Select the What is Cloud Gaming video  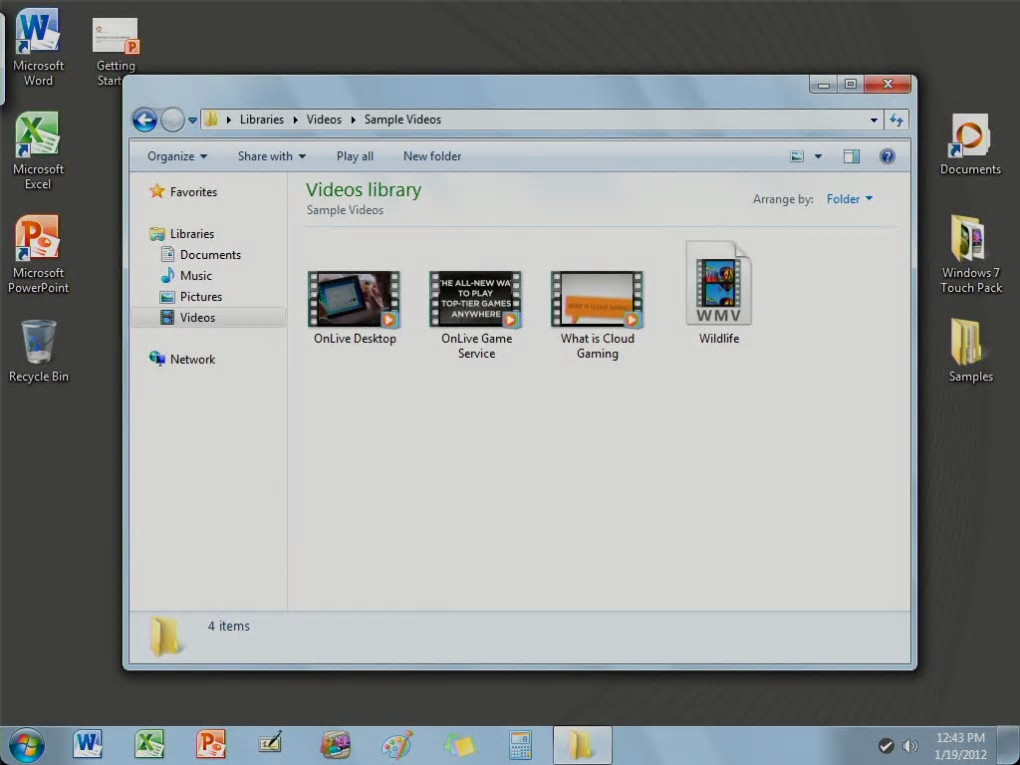point(597,299)
